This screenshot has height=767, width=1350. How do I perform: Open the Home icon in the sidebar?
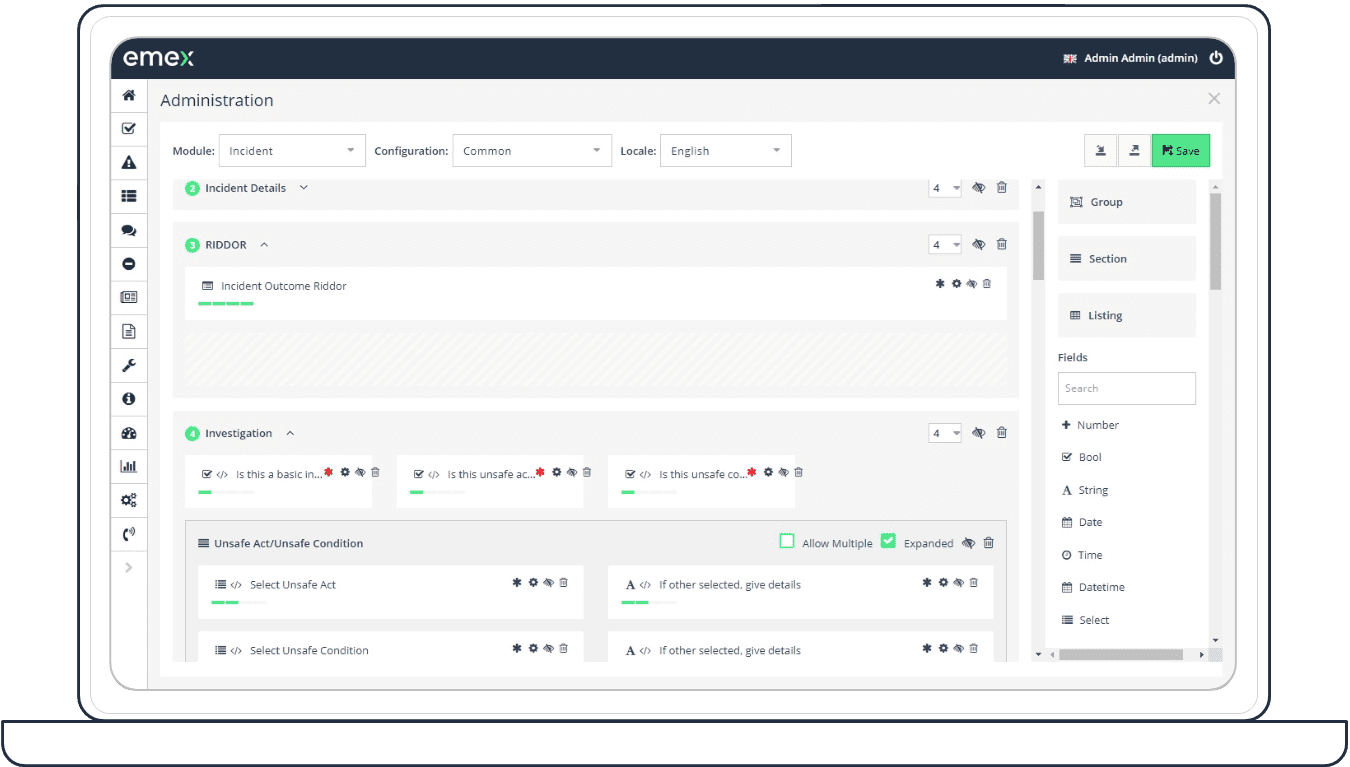[128, 96]
